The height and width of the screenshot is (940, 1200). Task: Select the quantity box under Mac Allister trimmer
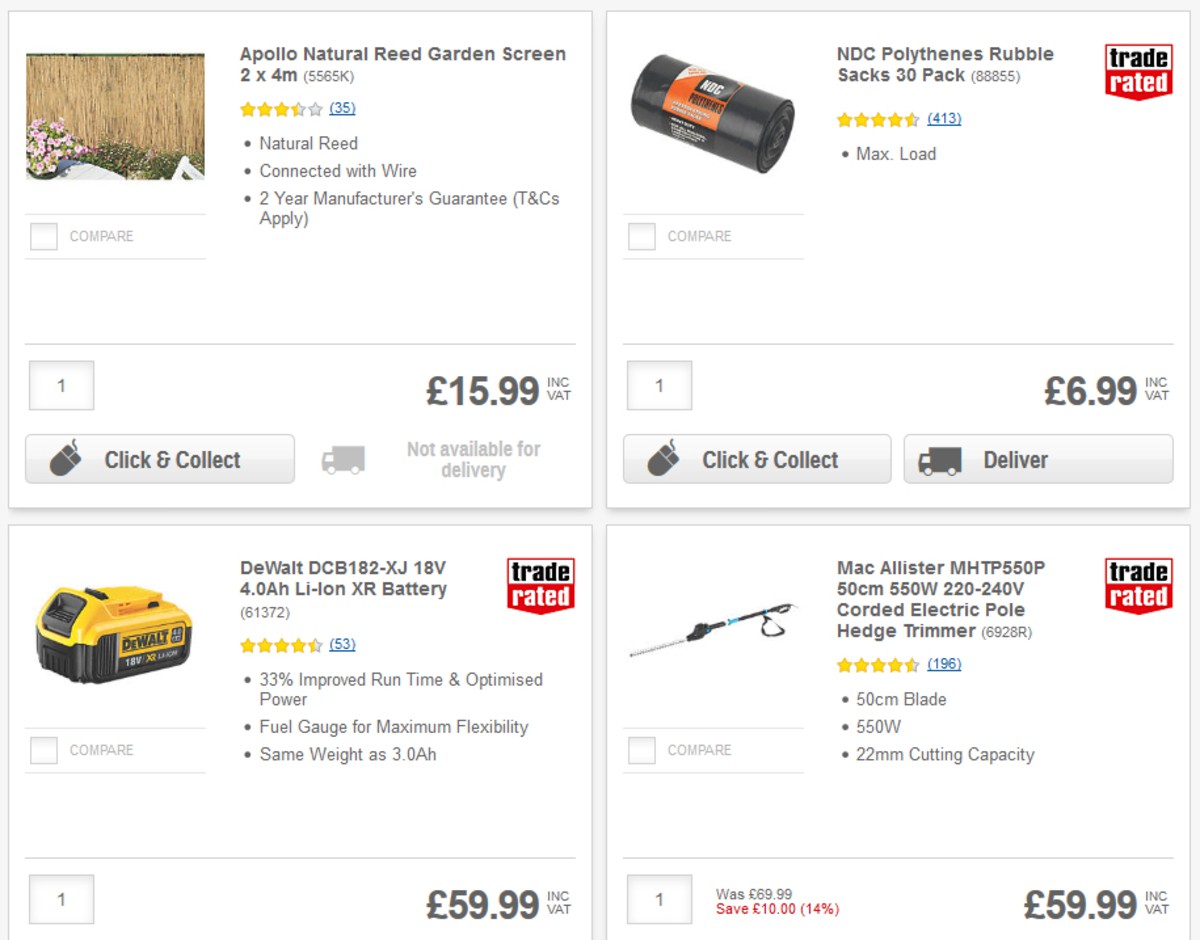tap(659, 899)
